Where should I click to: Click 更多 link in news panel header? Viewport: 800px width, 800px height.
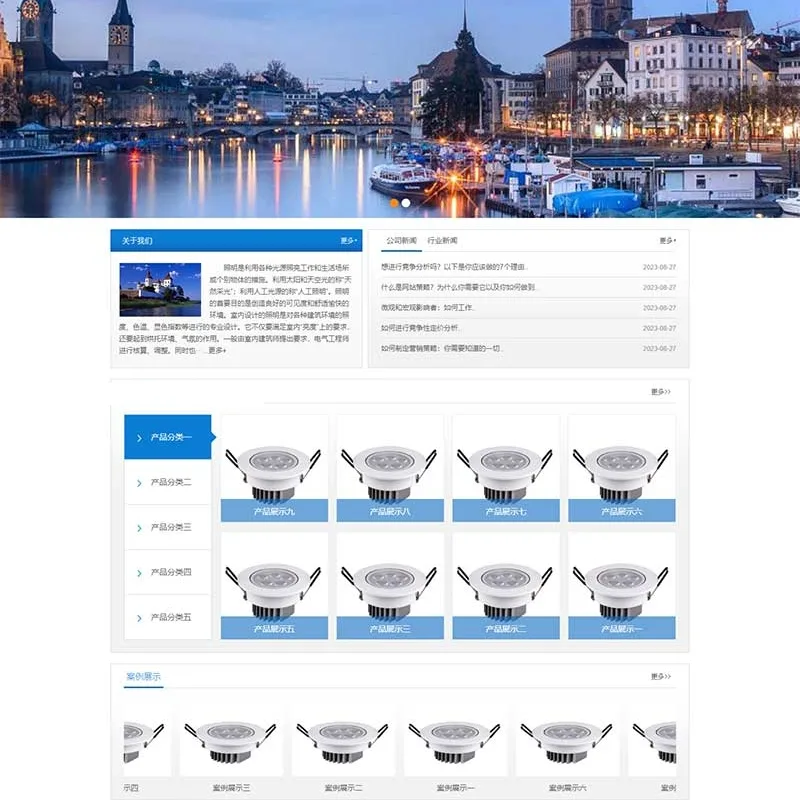667,240
